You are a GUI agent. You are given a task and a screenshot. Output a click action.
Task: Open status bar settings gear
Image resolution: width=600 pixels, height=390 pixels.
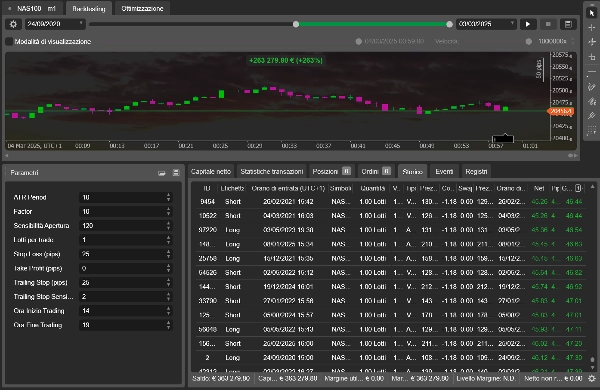tap(592, 379)
